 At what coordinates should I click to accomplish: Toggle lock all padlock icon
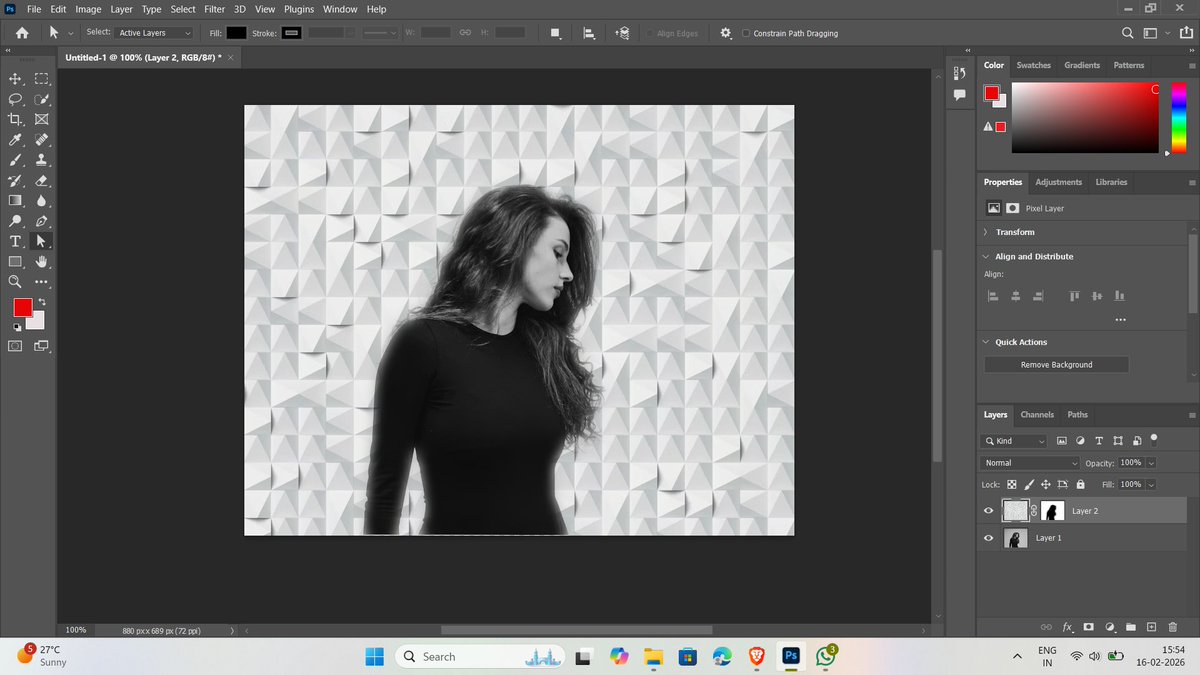1080,484
